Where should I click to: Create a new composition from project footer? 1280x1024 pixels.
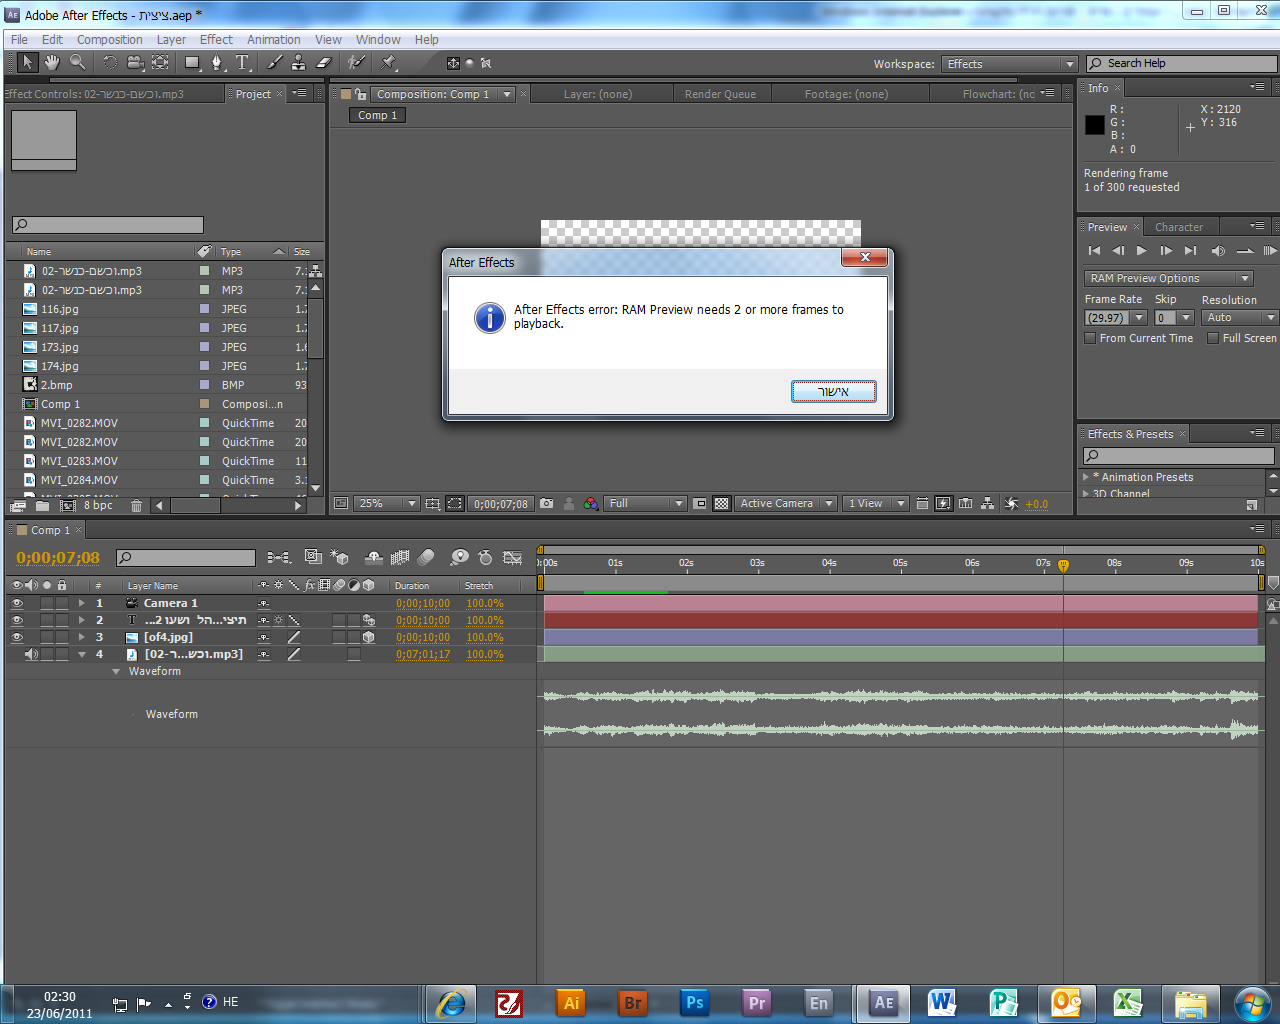[68, 506]
